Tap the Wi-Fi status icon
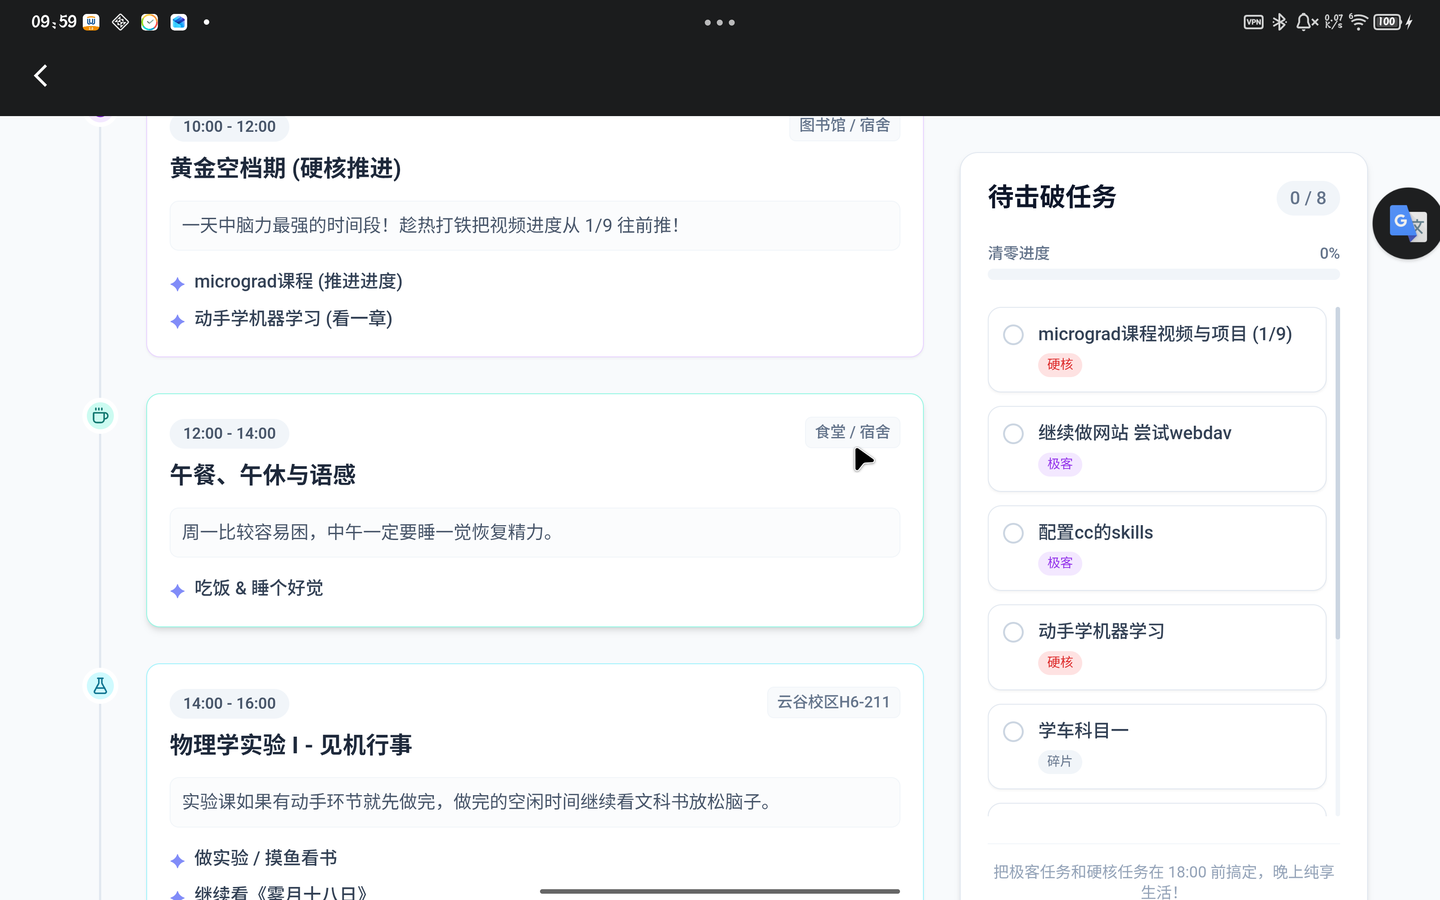Viewport: 1440px width, 900px height. tap(1358, 22)
